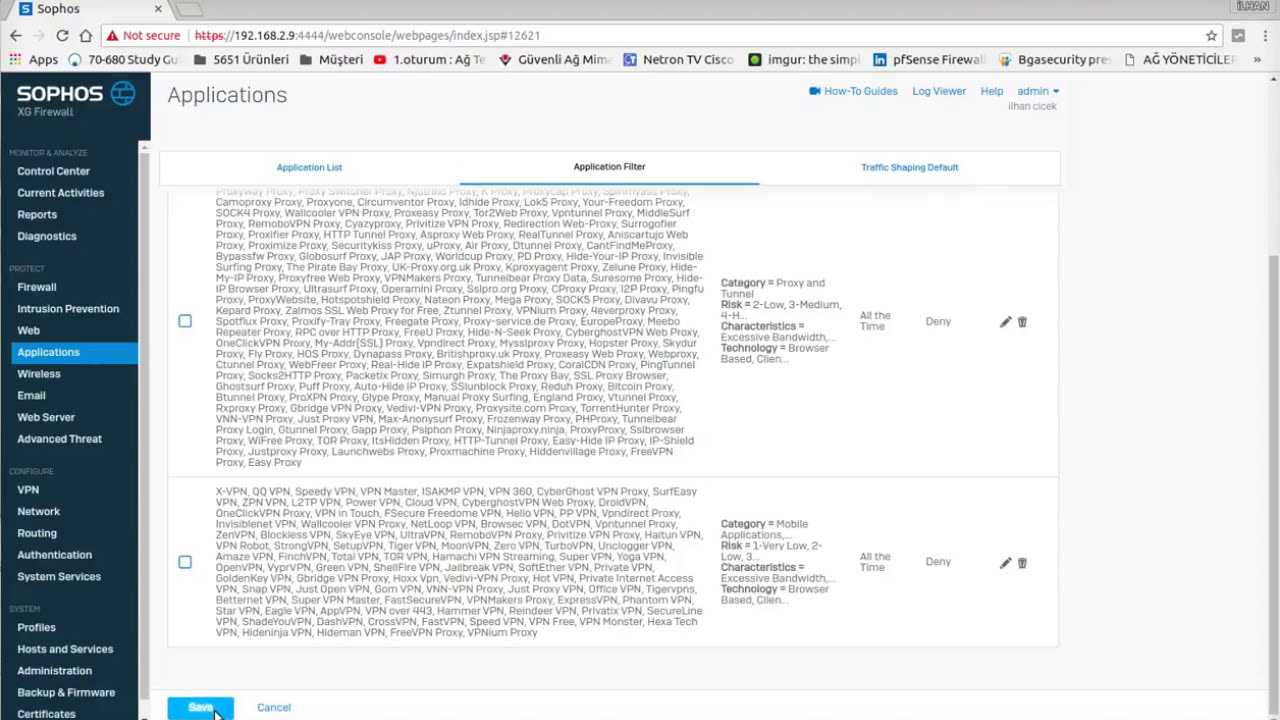Open a new browser tab

(190, 9)
